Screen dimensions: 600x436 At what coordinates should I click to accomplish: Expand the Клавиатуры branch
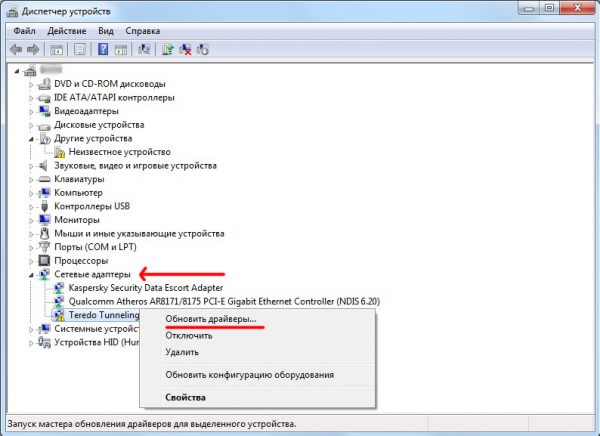[x=31, y=179]
